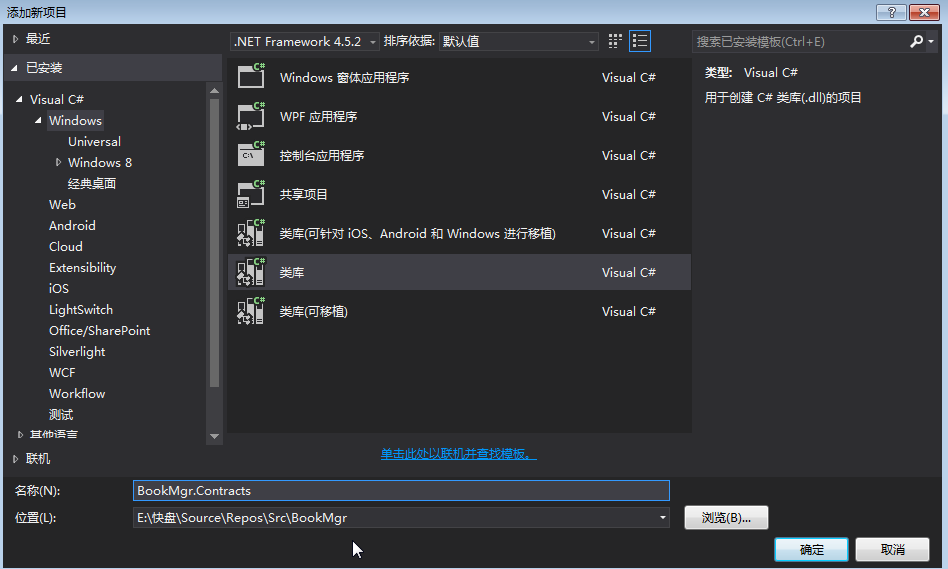Select the Office/SharePoint category
Viewport: 948px width, 569px height.
click(x=99, y=331)
